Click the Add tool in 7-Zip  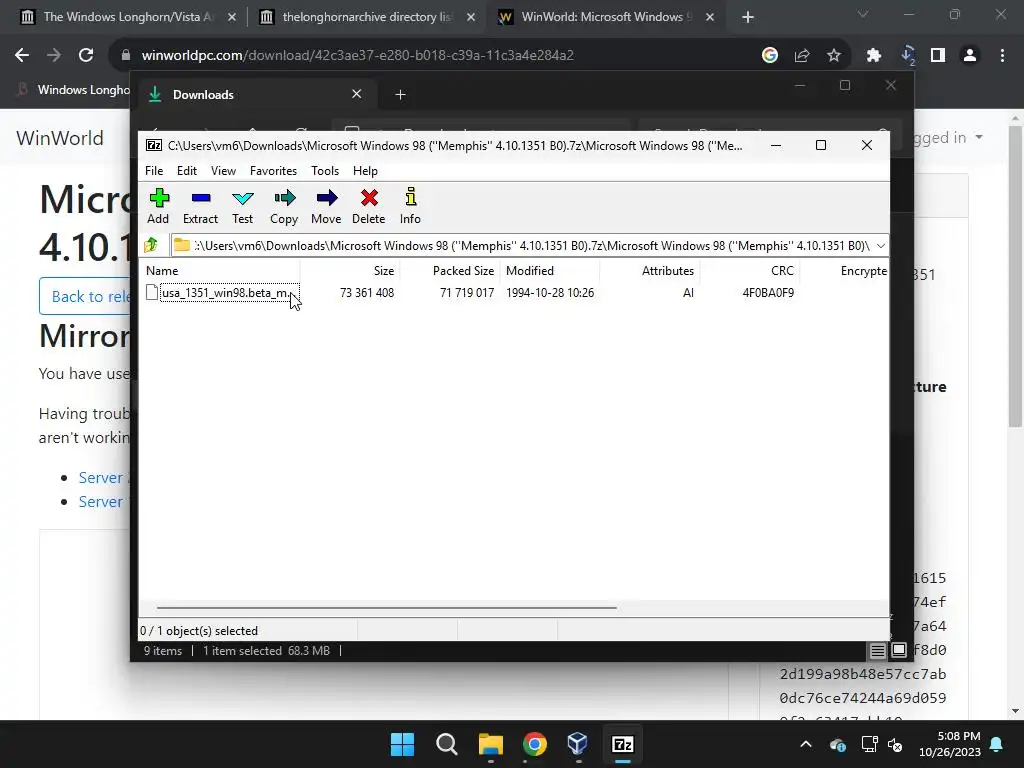158,206
